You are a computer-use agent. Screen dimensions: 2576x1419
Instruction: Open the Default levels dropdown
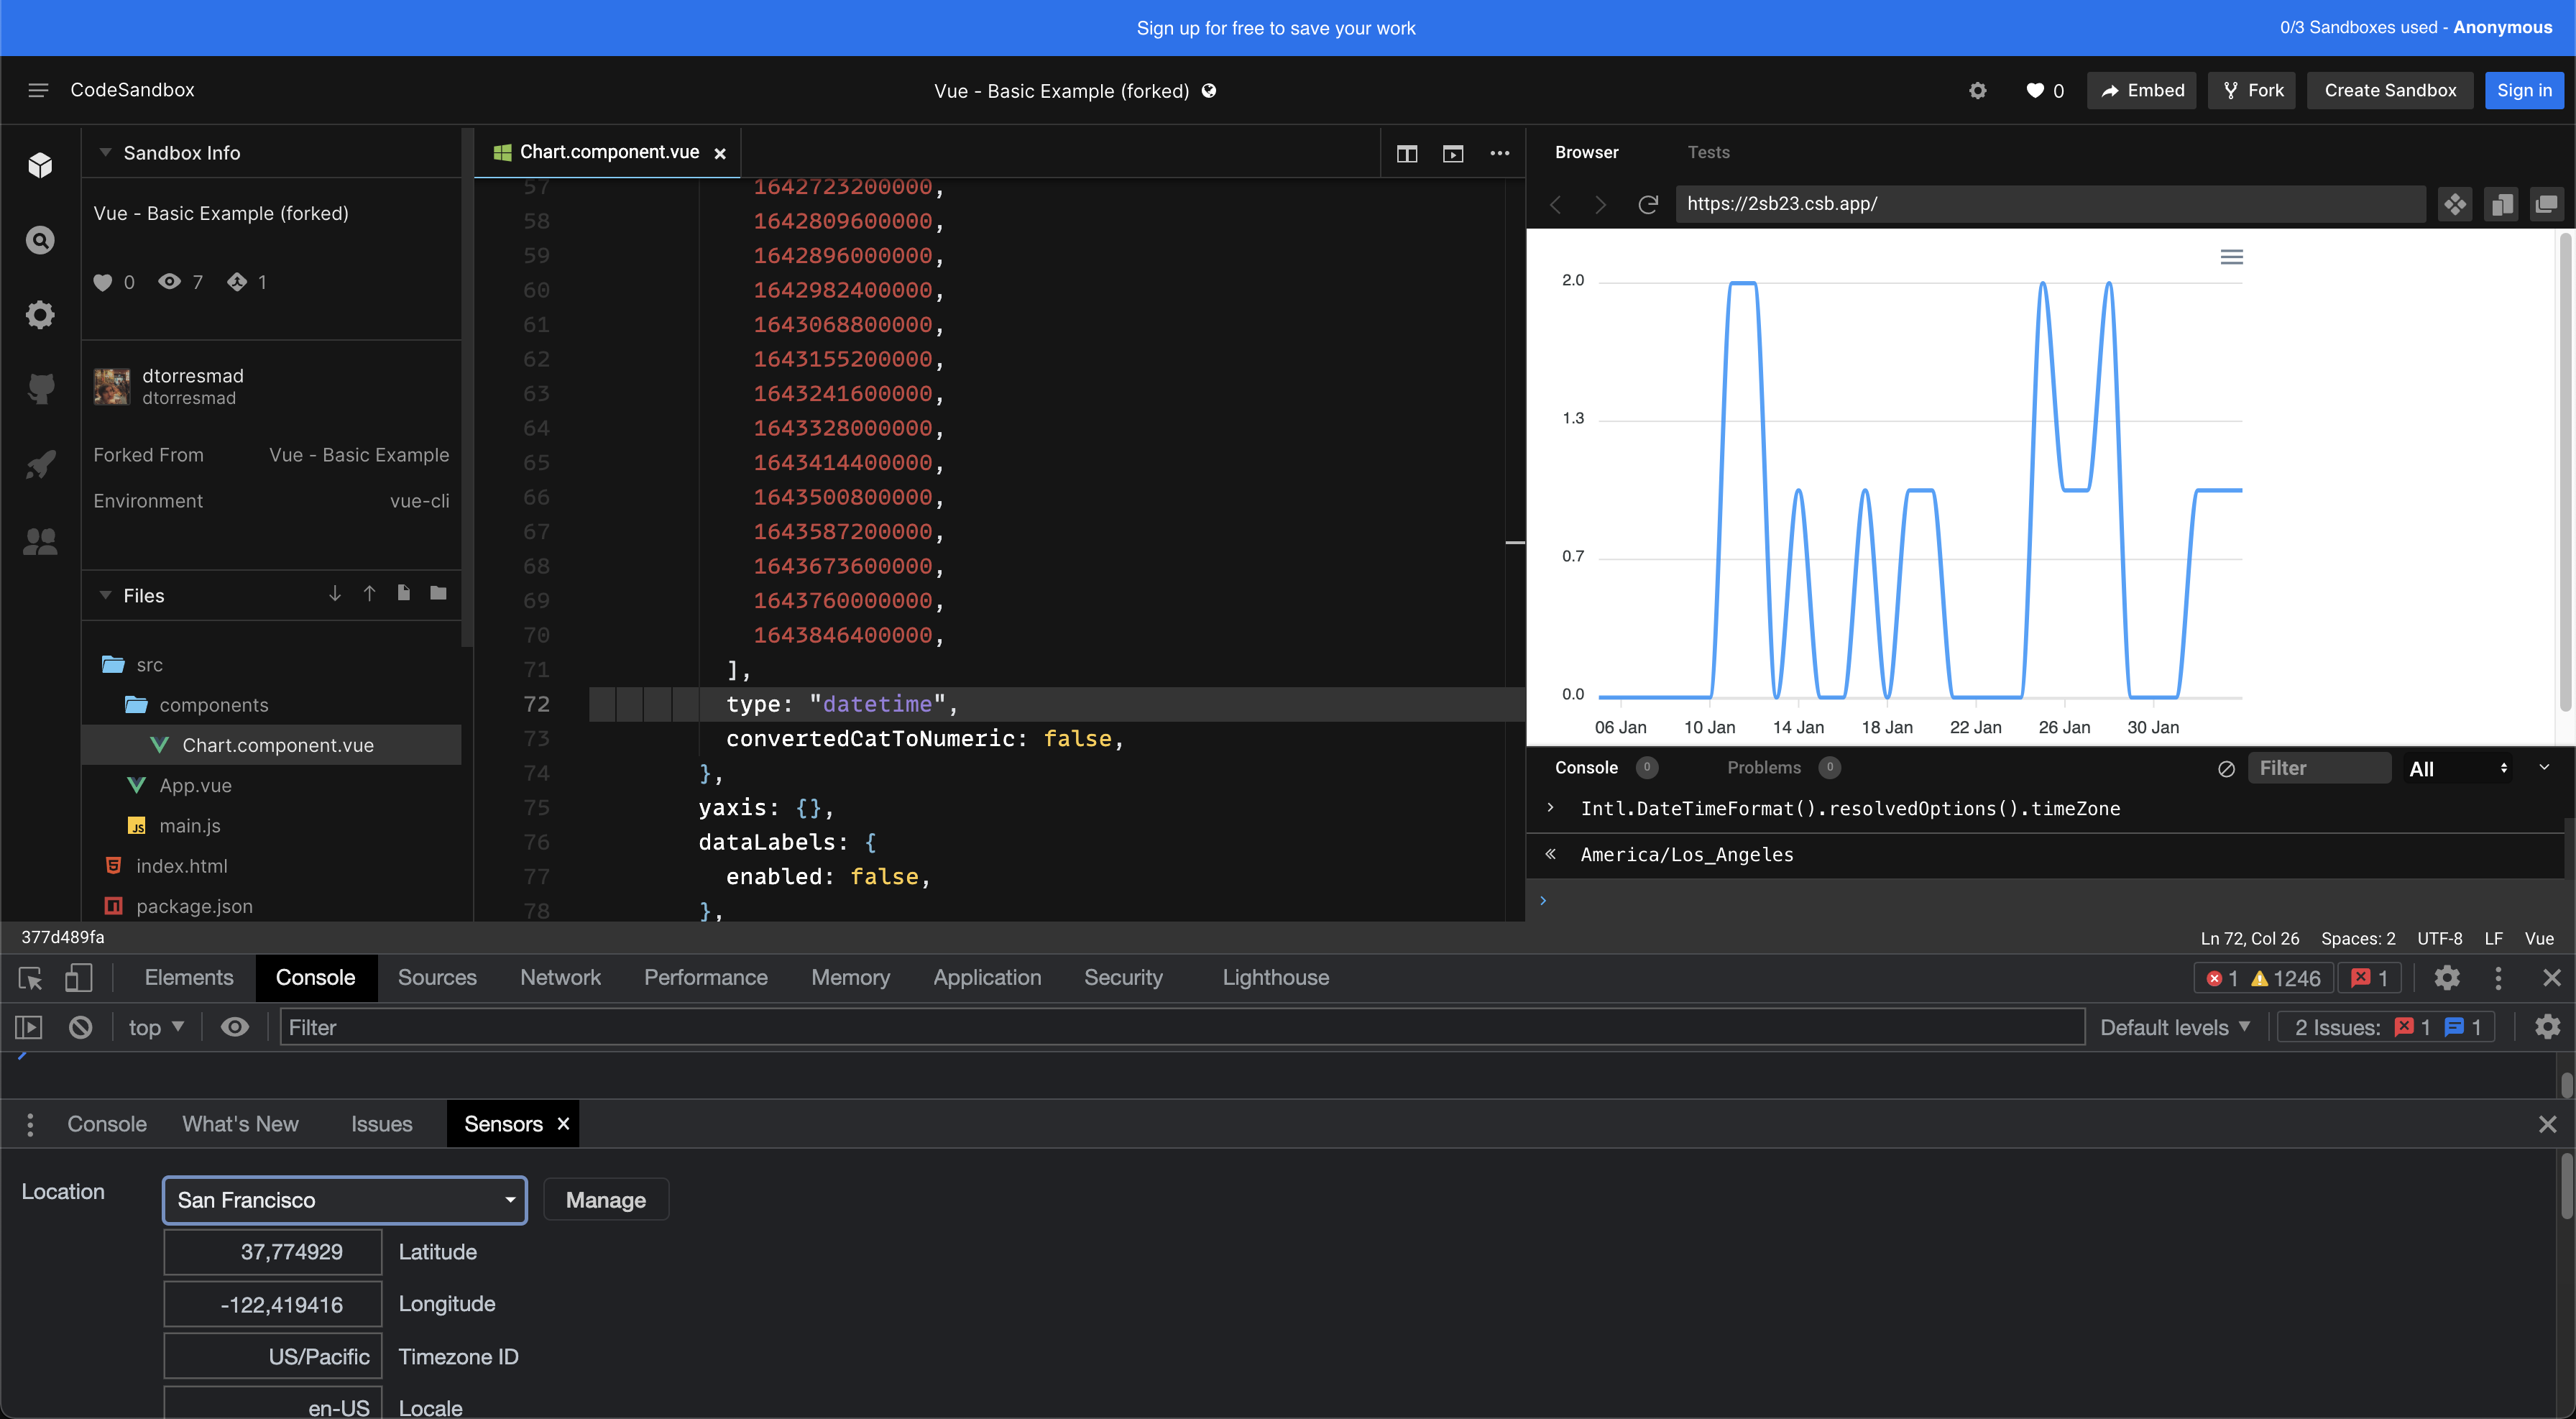(x=2175, y=1027)
